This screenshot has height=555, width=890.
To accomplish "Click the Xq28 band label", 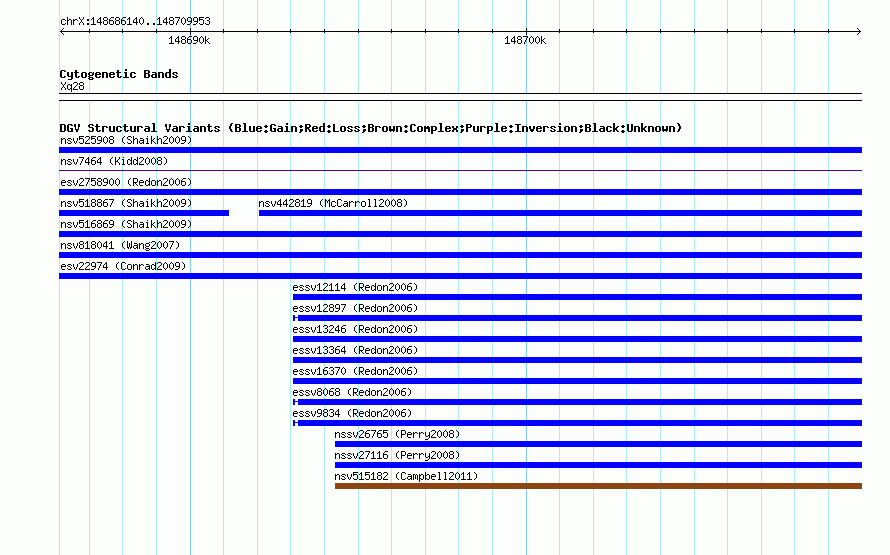I will [x=72, y=86].
